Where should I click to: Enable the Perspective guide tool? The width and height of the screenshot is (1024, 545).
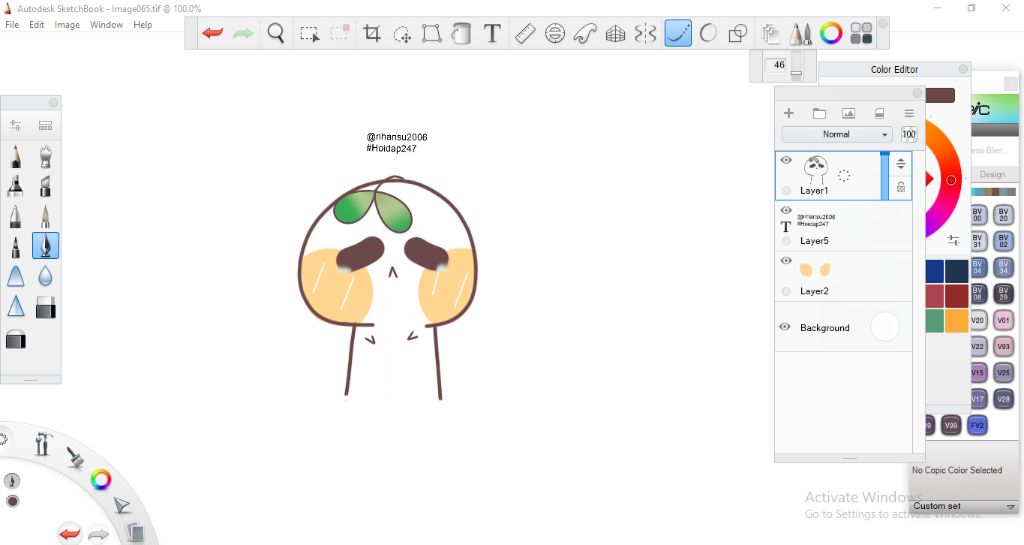point(615,33)
